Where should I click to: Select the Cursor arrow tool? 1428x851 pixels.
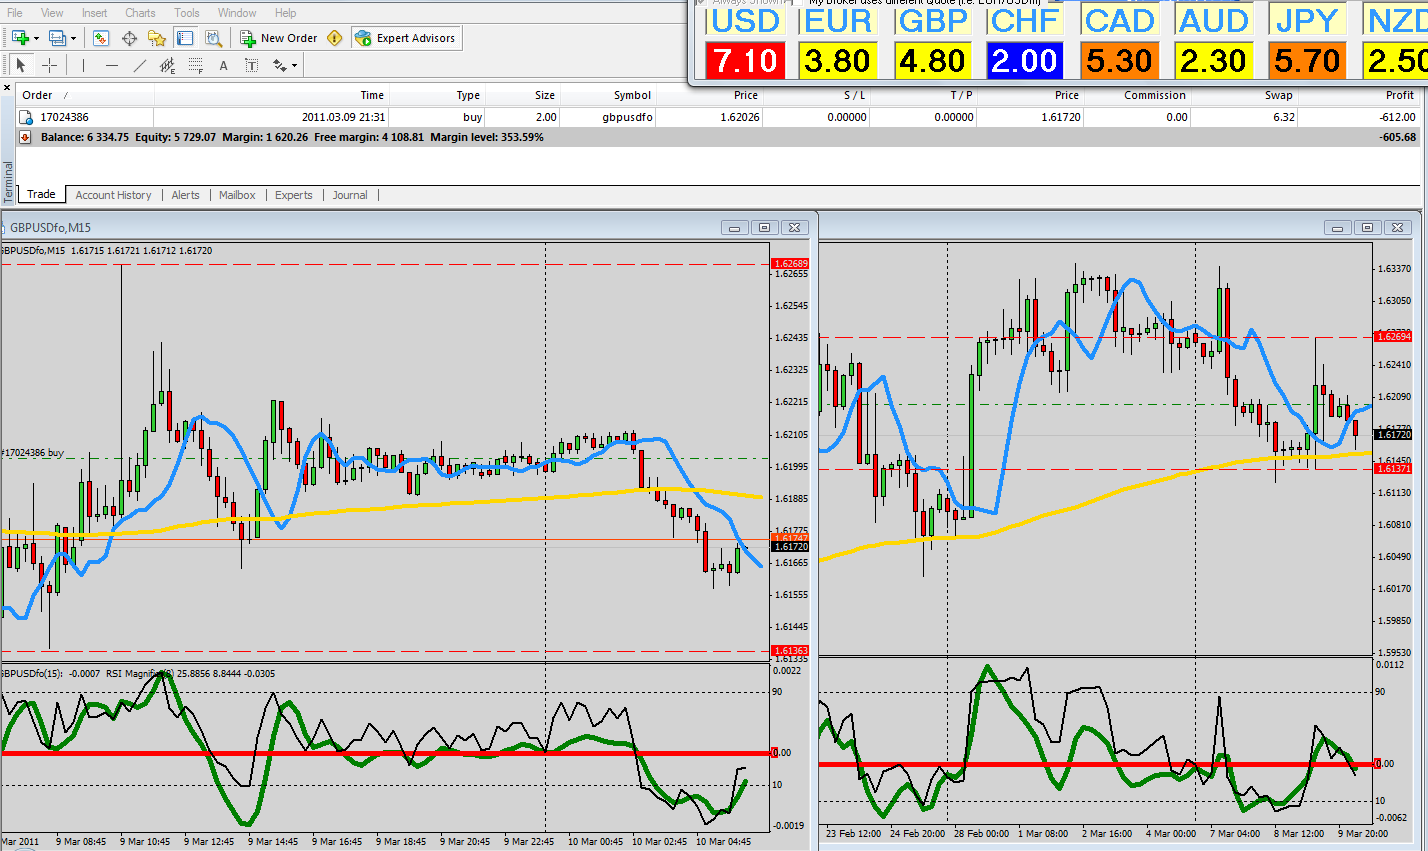point(21,65)
